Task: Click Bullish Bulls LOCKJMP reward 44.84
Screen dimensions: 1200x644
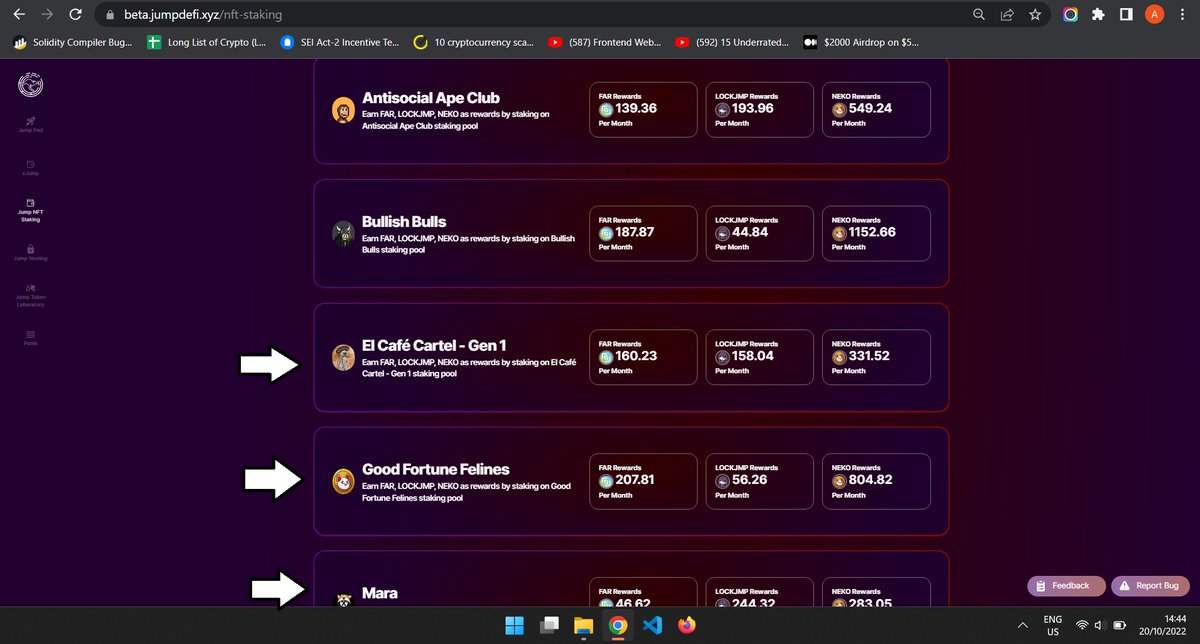Action: point(760,234)
